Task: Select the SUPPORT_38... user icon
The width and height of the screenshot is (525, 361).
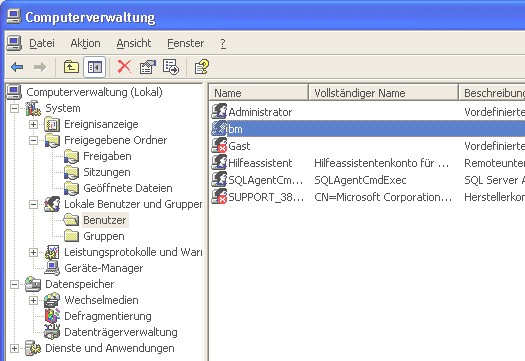Action: point(219,197)
